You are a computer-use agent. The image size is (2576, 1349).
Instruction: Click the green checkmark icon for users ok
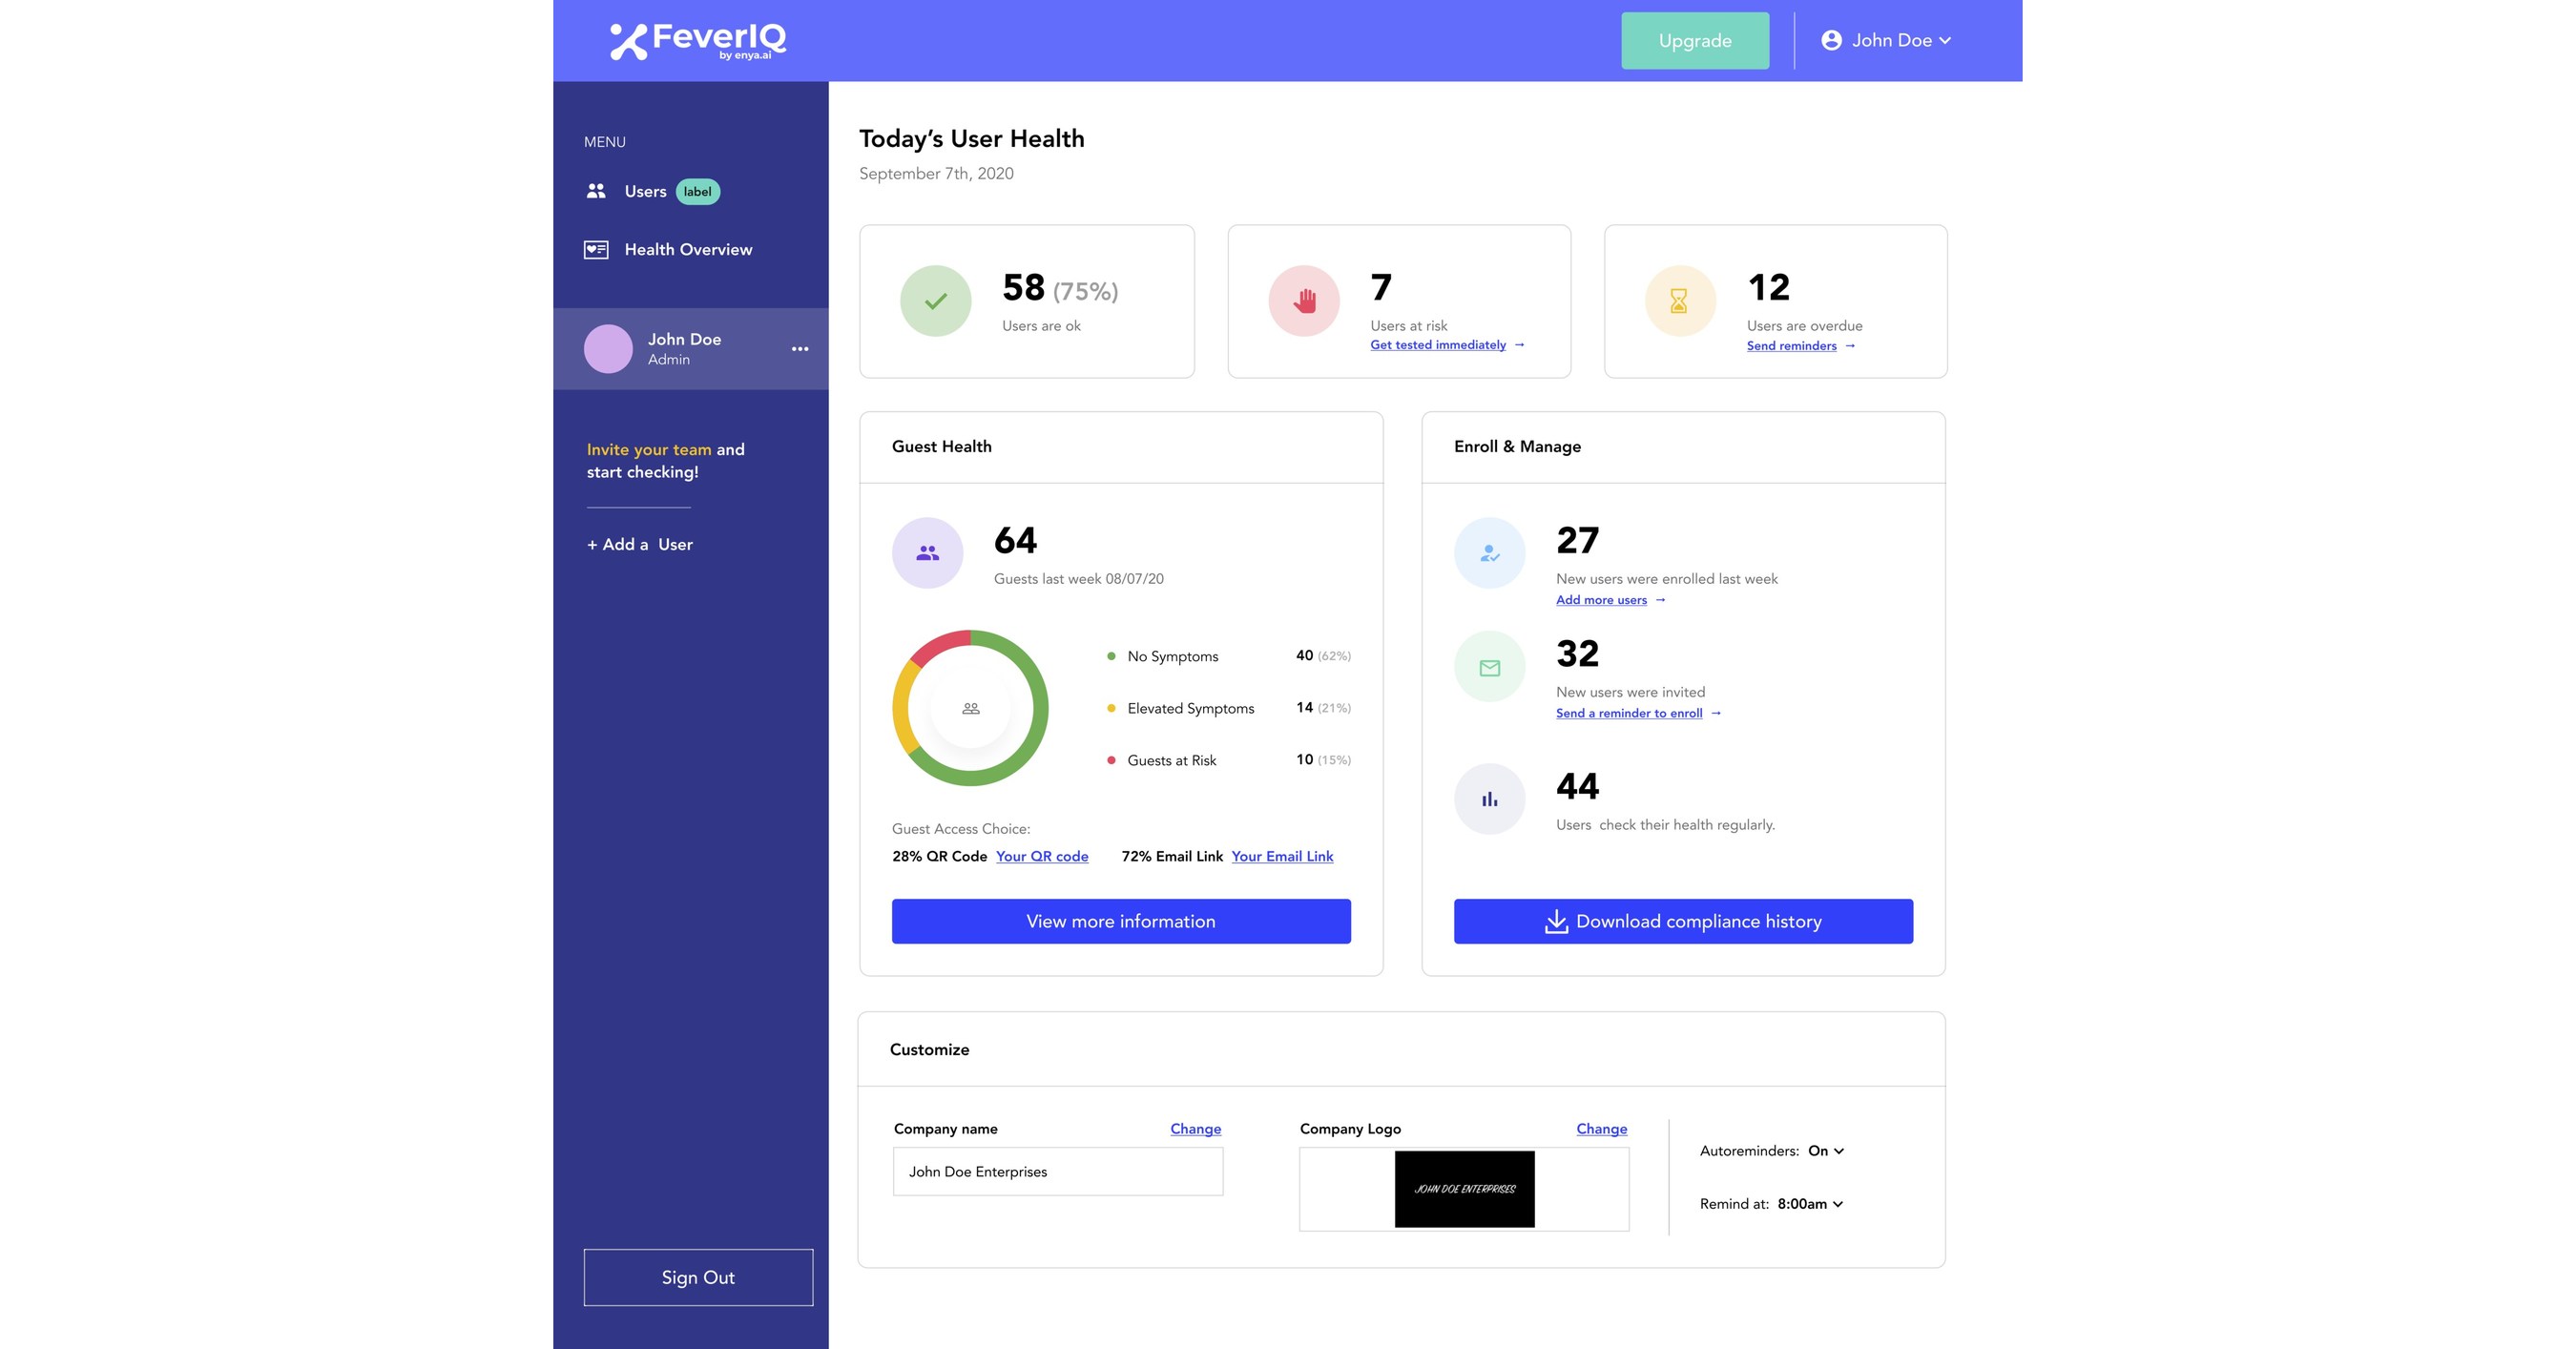pyautogui.click(x=935, y=300)
